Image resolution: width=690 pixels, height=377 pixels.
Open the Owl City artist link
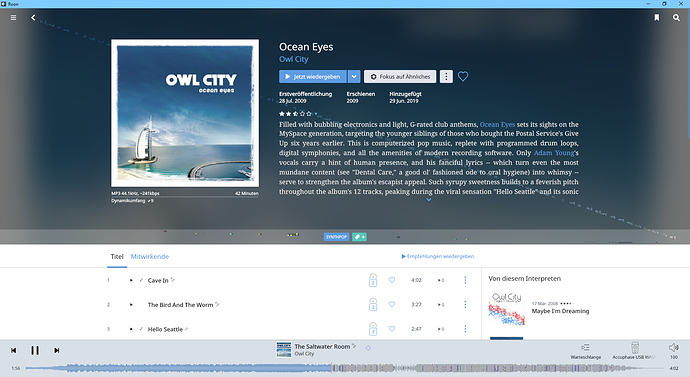[294, 59]
